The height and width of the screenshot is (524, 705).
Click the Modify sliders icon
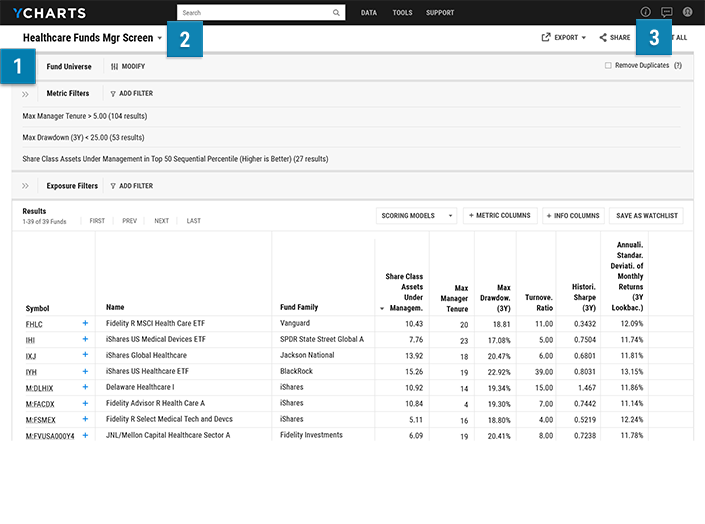click(x=114, y=67)
